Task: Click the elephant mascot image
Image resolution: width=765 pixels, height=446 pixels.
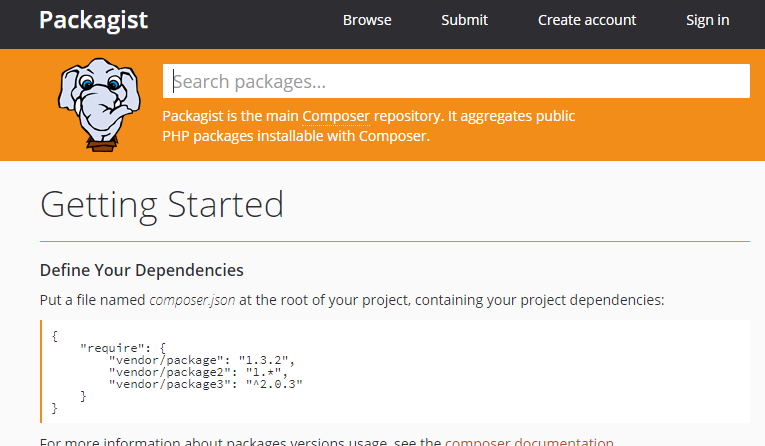Action: [x=95, y=104]
